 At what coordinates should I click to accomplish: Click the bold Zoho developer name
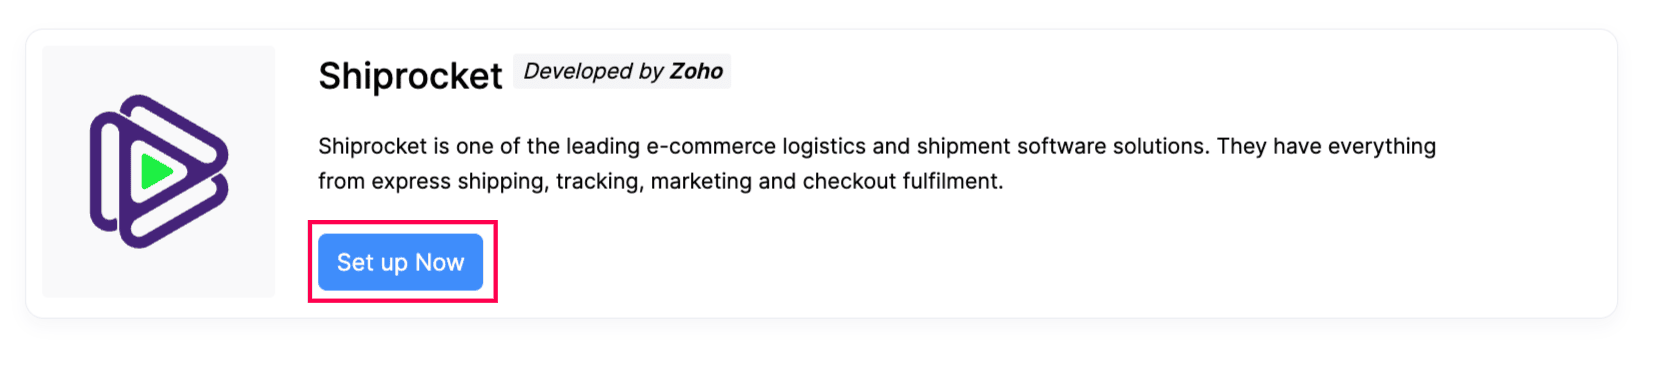click(696, 71)
